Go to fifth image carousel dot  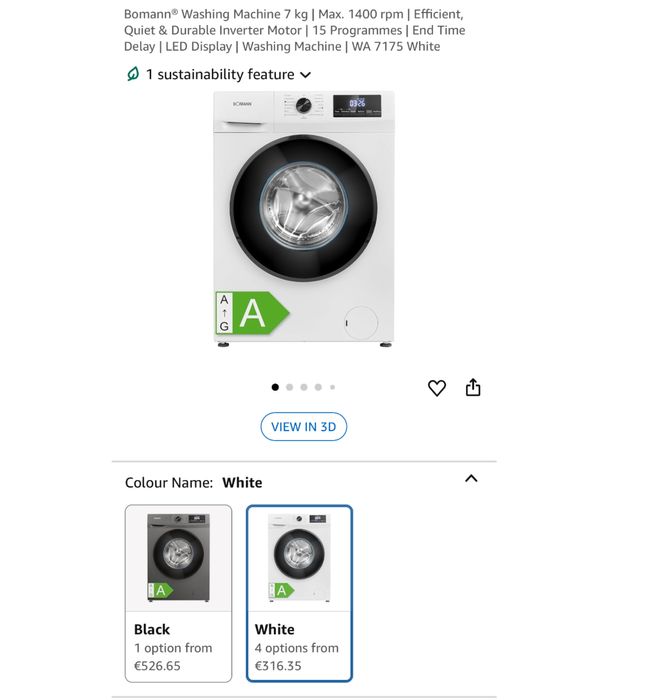click(x=332, y=387)
